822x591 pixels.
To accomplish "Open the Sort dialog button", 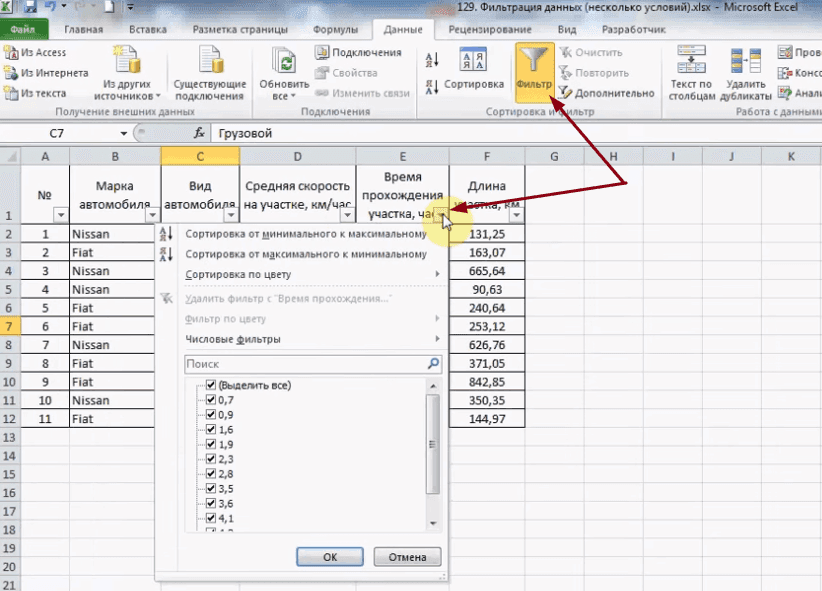I will coord(473,70).
